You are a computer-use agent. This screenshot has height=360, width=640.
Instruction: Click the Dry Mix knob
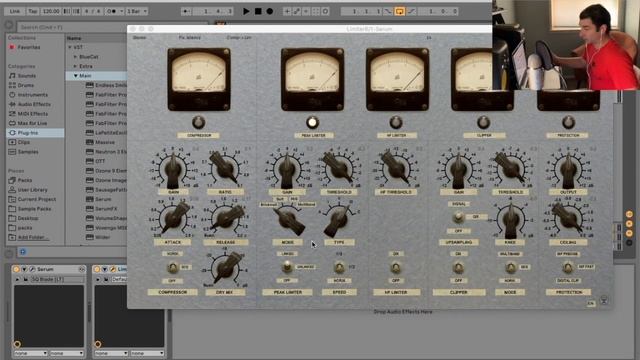[x=226, y=268]
